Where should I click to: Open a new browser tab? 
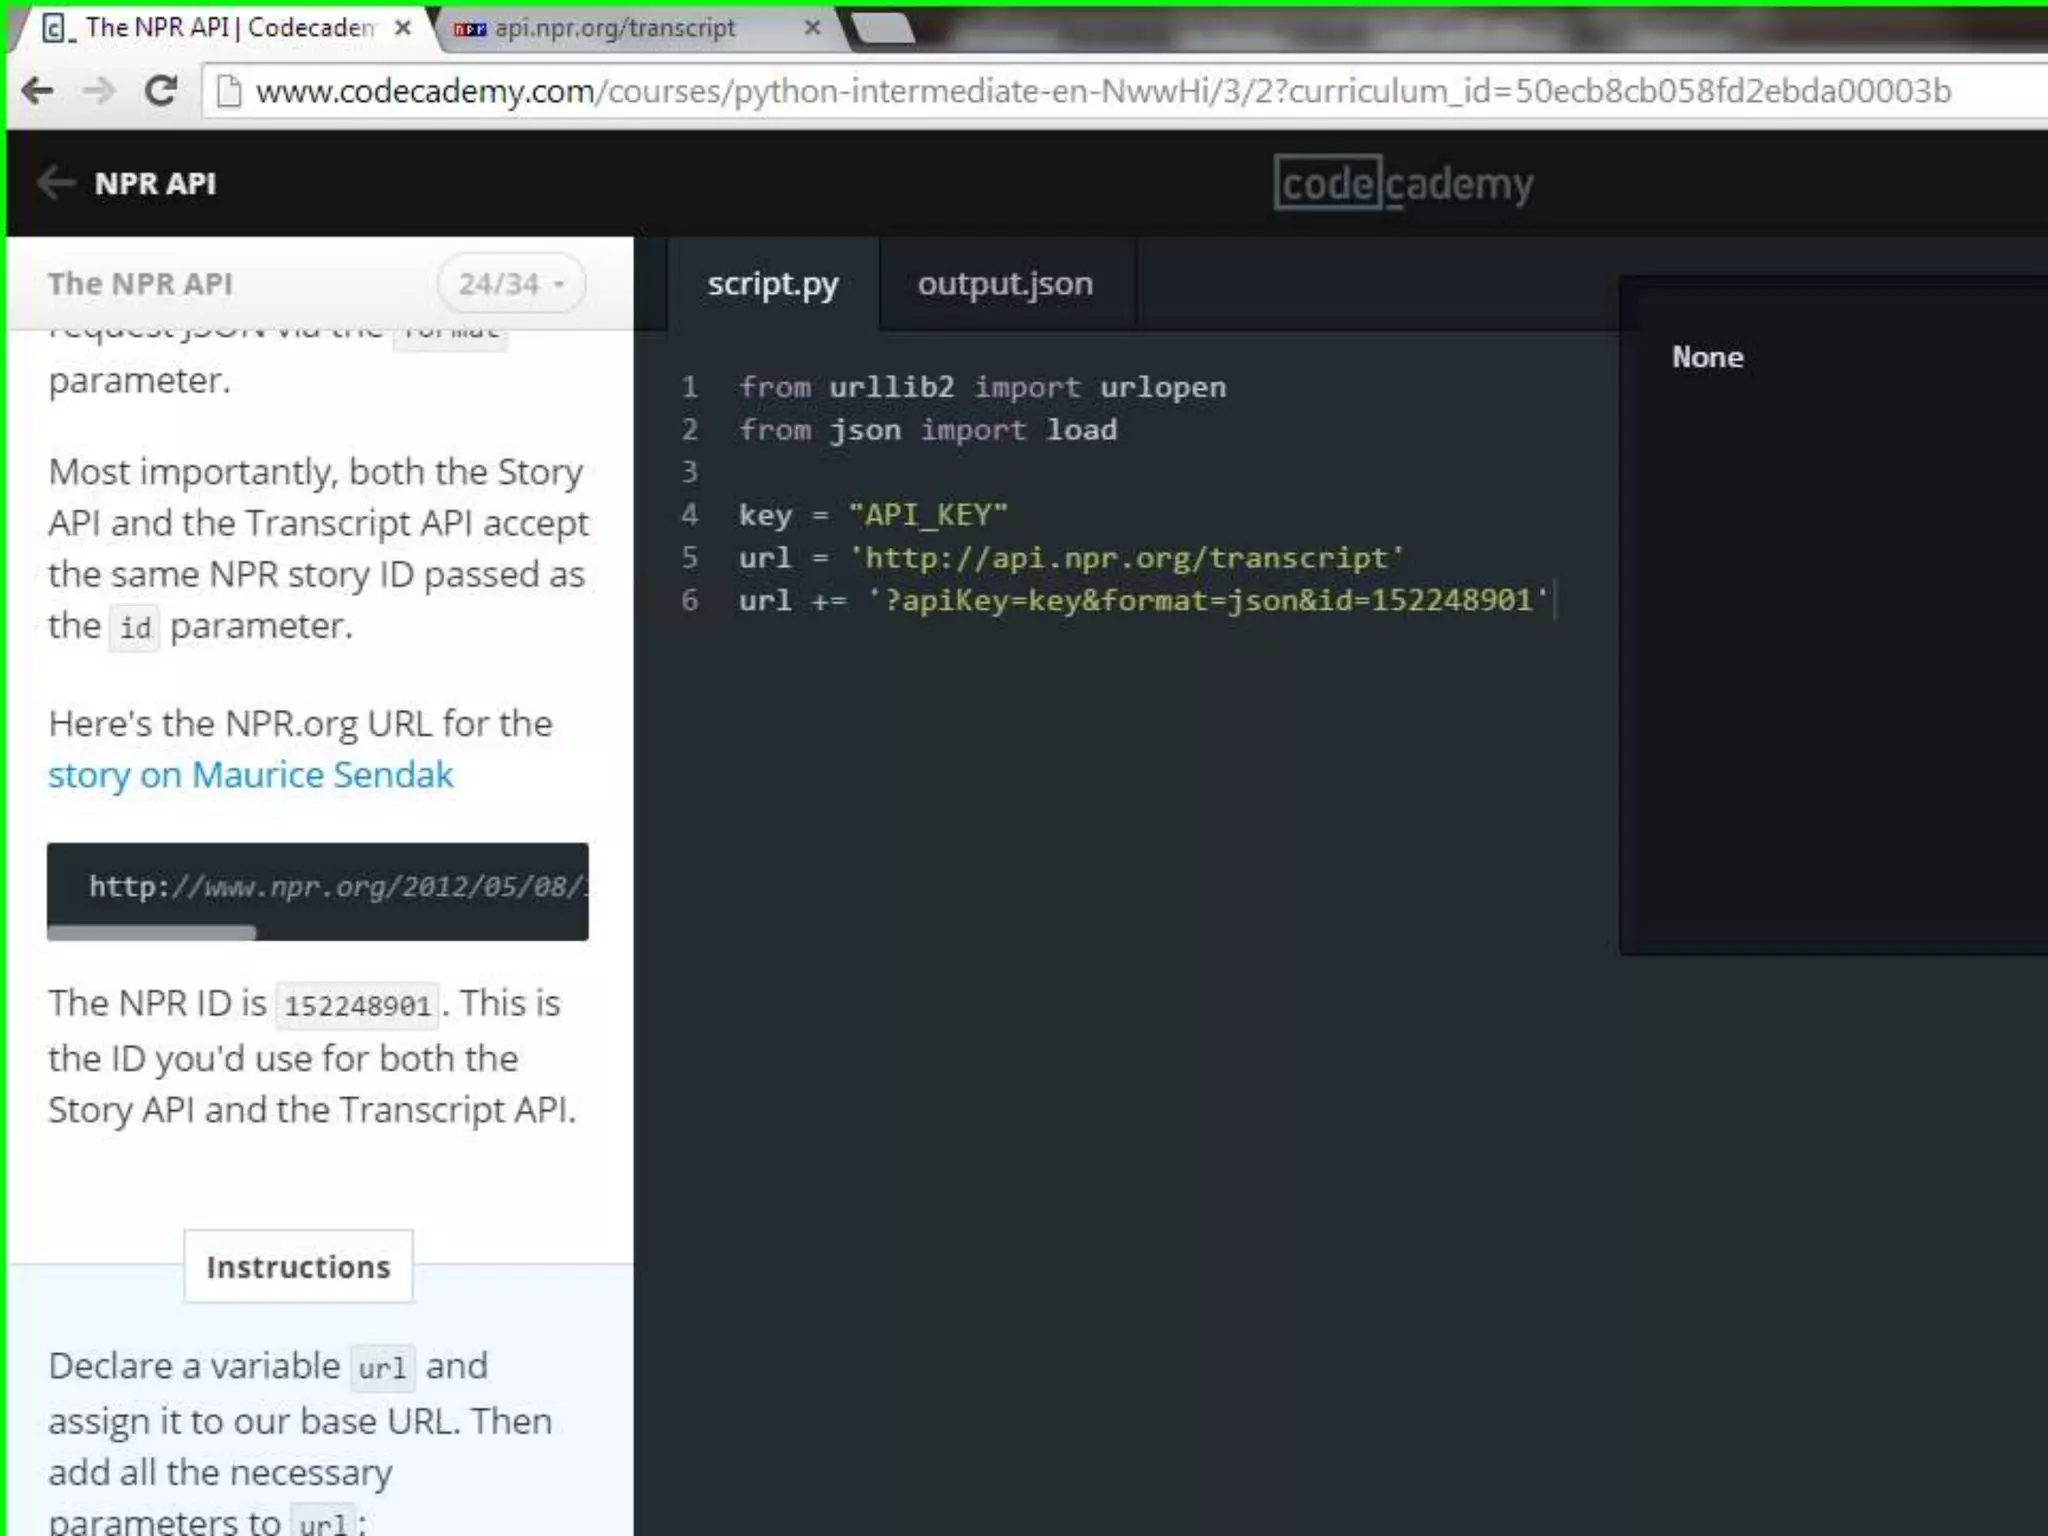[882, 28]
